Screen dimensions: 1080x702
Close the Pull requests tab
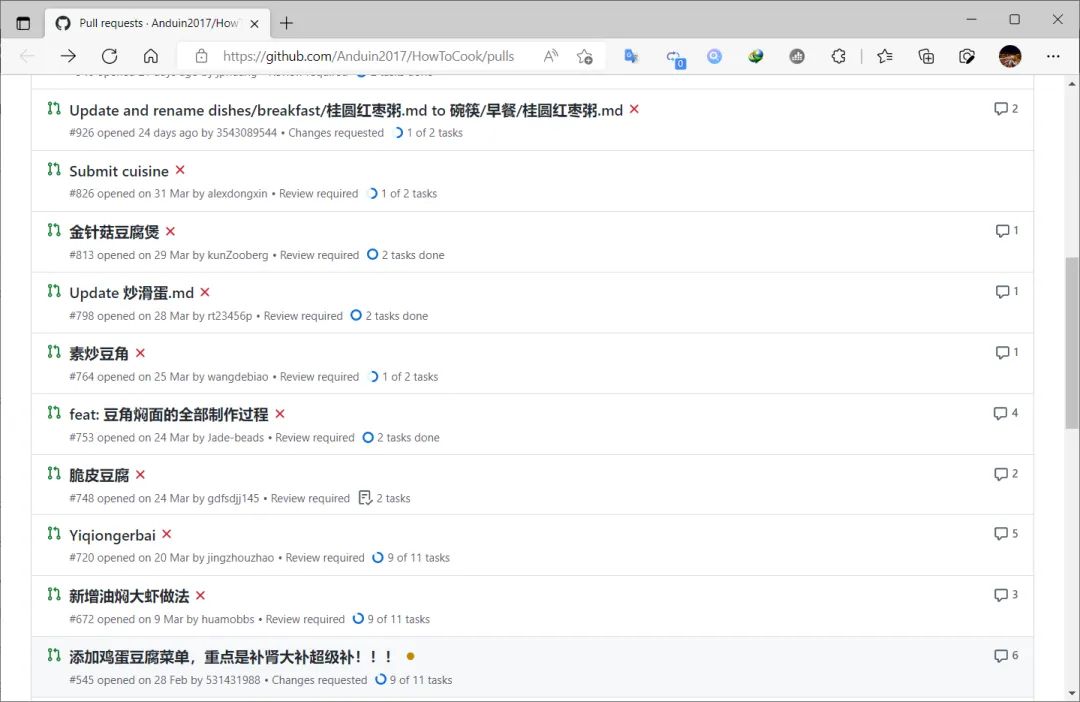click(x=254, y=23)
